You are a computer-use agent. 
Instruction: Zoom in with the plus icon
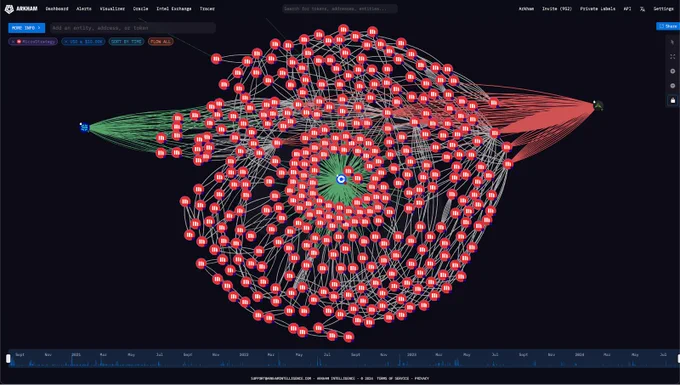[x=673, y=71]
